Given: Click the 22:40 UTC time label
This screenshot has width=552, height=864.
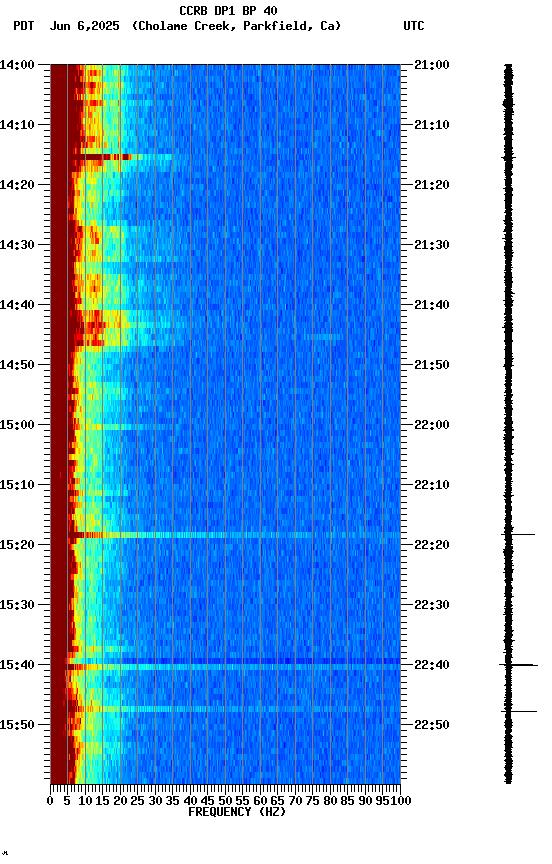Looking at the screenshot, I should click(432, 665).
